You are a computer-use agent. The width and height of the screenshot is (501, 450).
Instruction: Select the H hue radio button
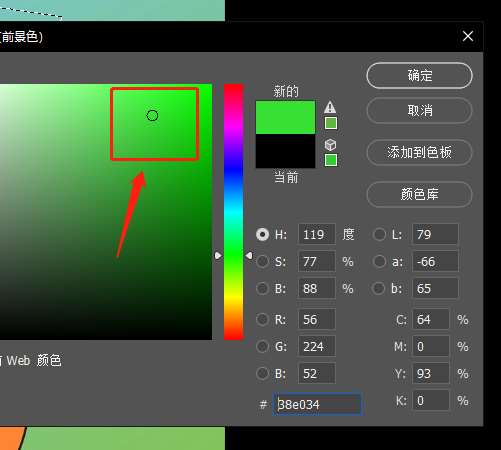(x=263, y=234)
